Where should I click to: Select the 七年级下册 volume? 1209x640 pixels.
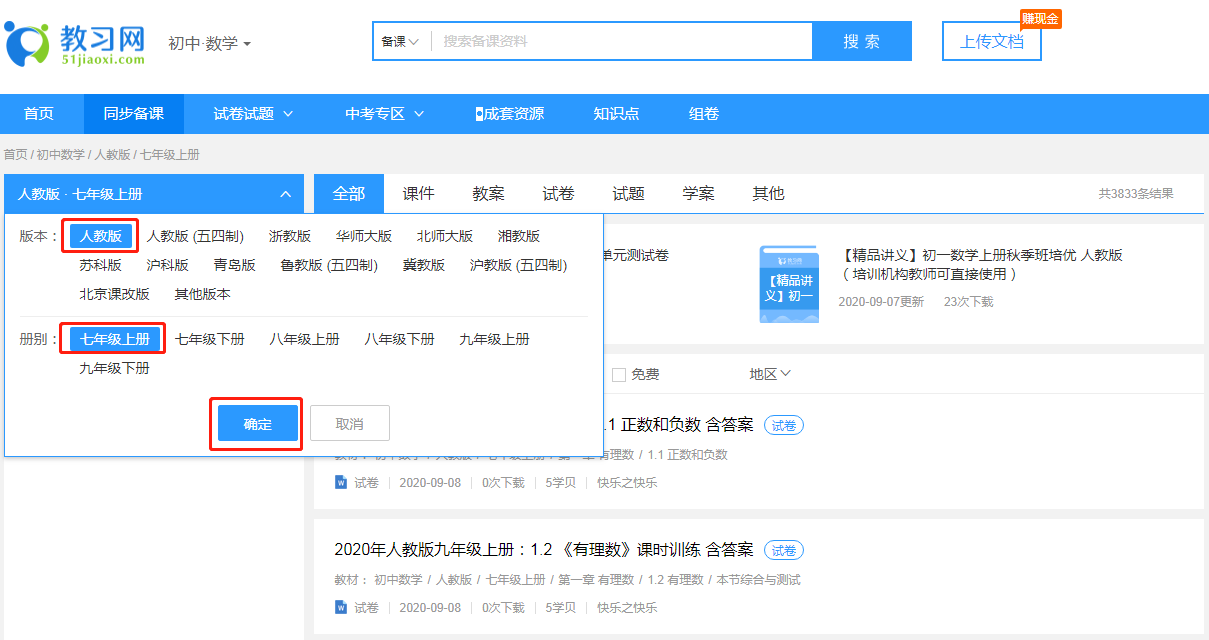coord(210,339)
